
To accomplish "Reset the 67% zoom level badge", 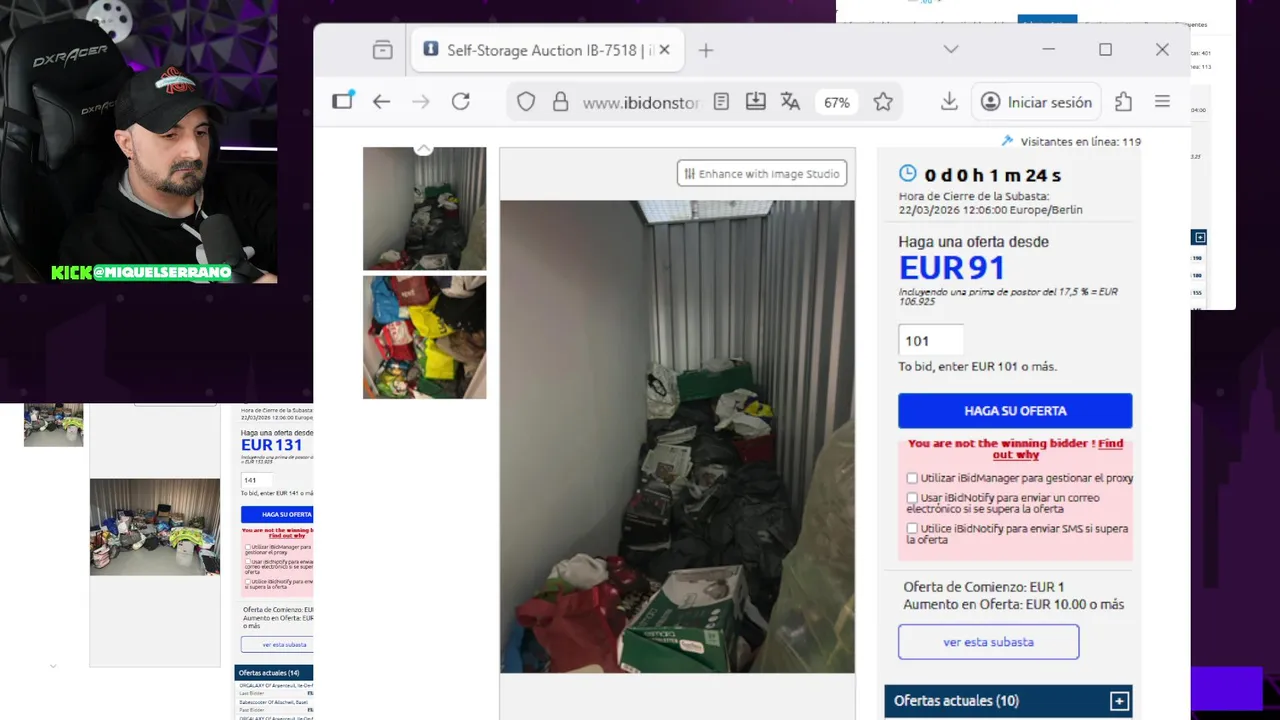I will click(x=836, y=102).
